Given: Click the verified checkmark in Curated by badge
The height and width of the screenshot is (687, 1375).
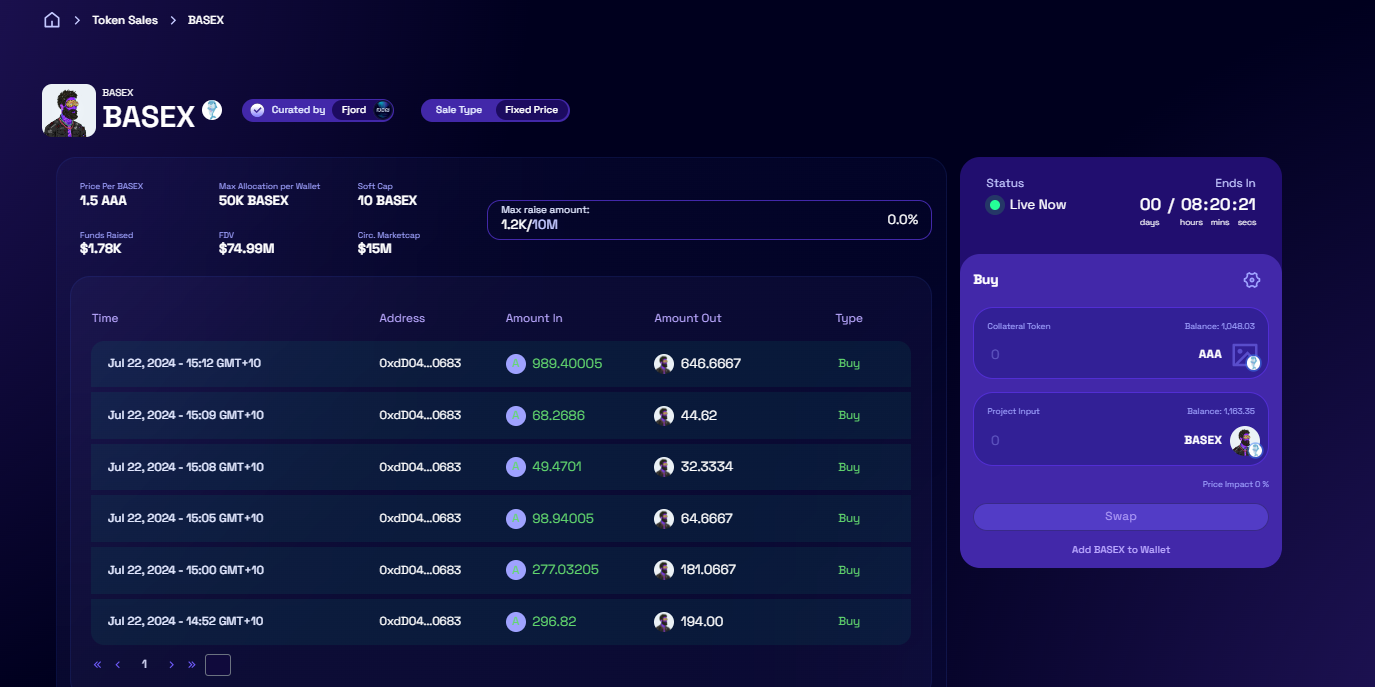Looking at the screenshot, I should pyautogui.click(x=257, y=110).
